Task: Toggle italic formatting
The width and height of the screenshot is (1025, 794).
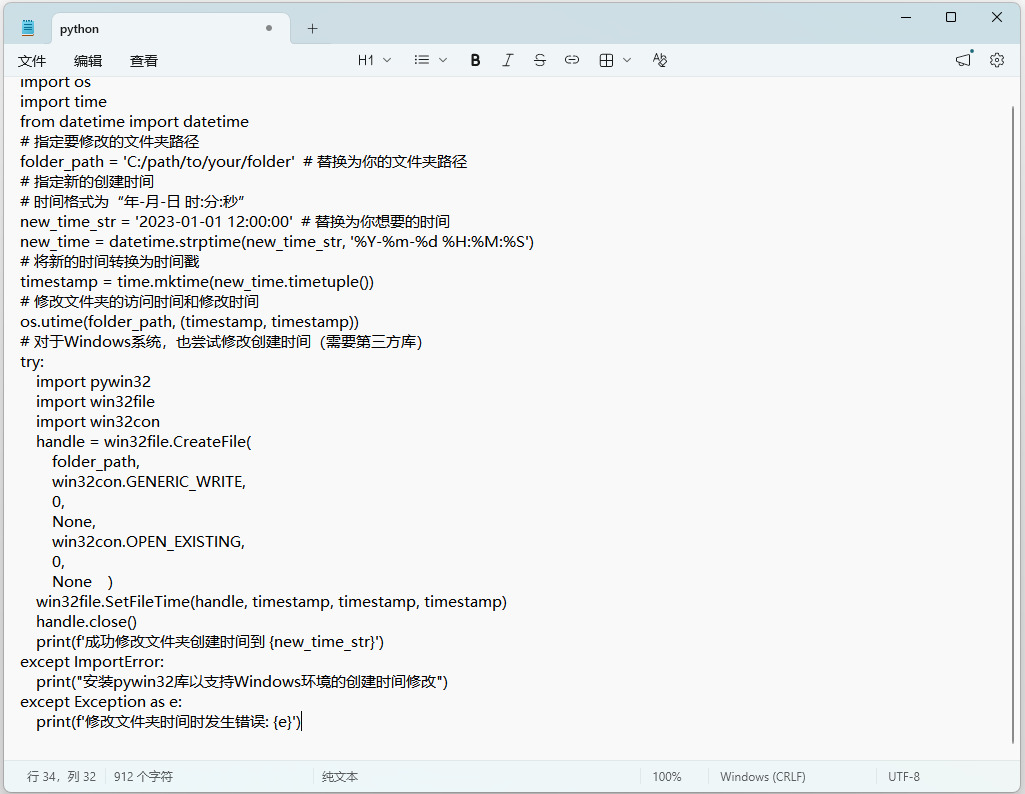Action: tap(507, 60)
